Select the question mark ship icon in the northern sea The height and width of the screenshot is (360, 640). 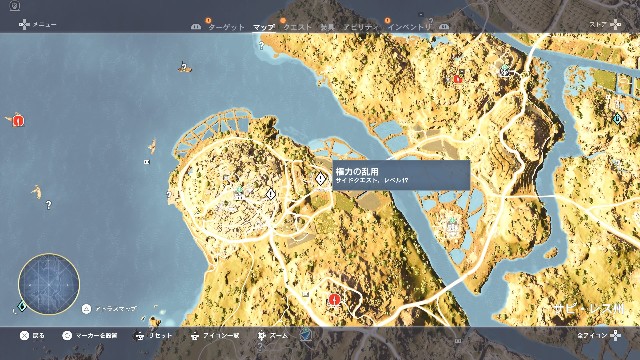184,67
